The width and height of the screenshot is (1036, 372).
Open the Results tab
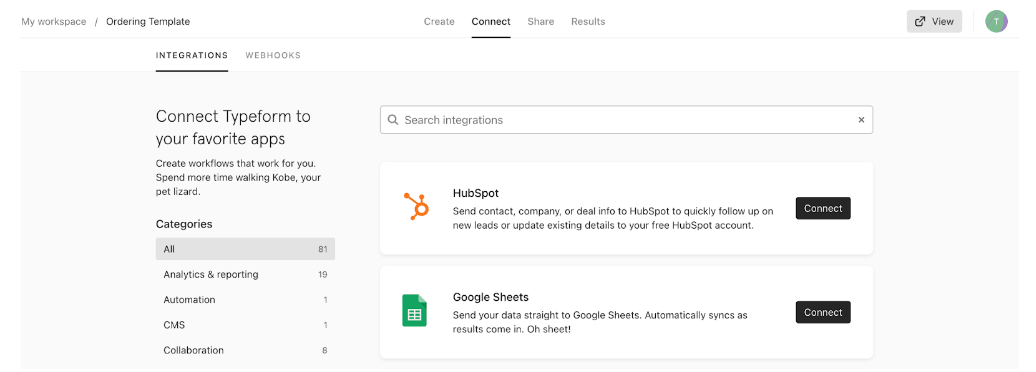click(588, 21)
